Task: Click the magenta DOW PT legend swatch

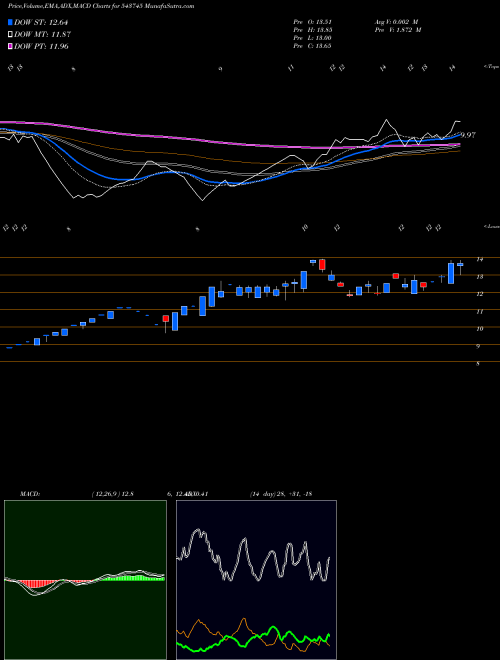Action: (x=11, y=46)
